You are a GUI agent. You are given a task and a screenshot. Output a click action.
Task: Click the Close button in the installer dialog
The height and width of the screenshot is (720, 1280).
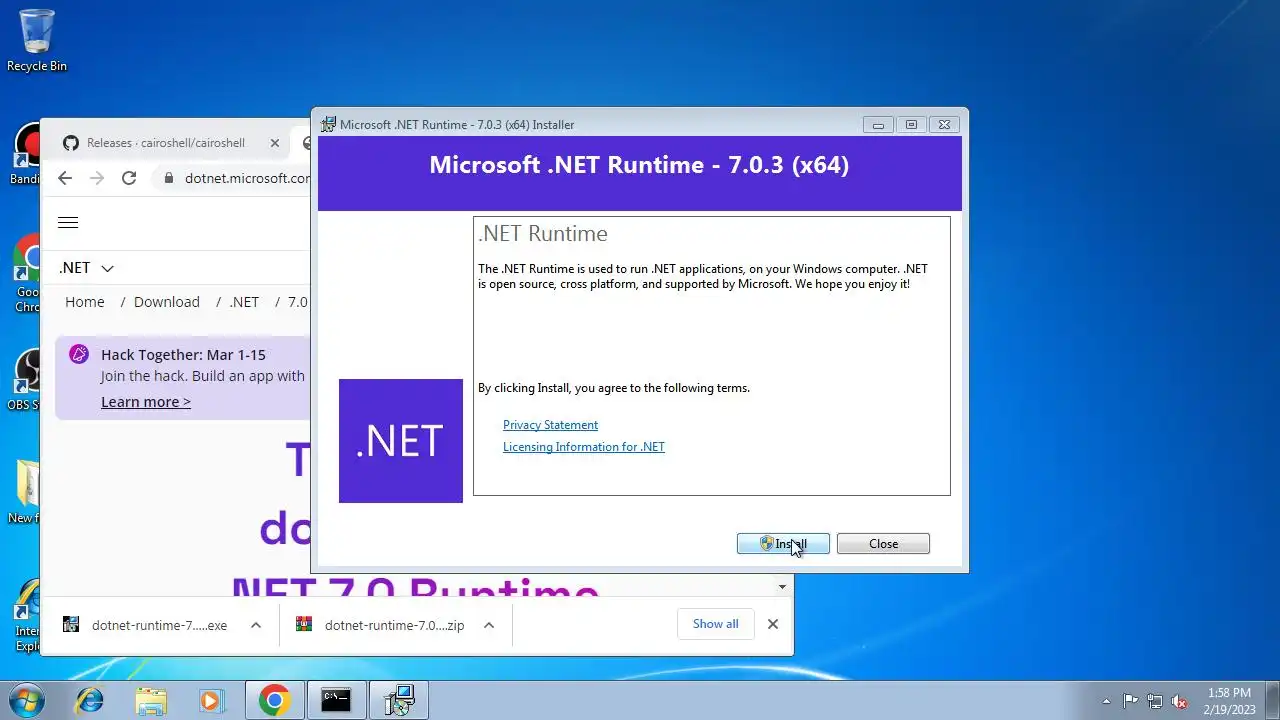click(x=883, y=543)
